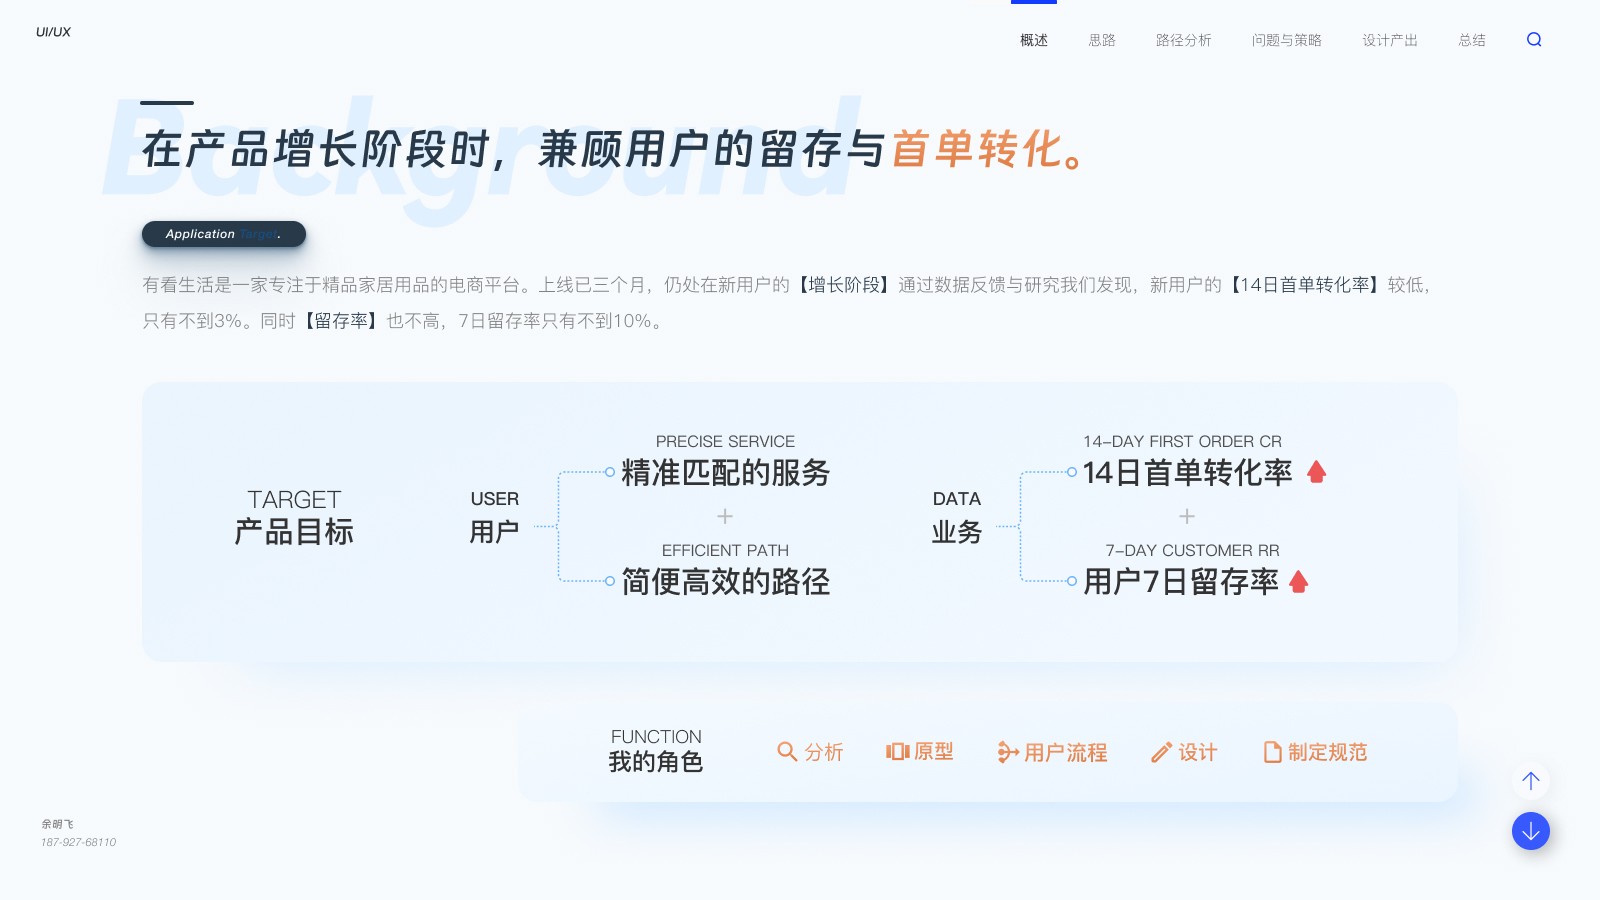Select the 问题与策略 tab

(1287, 40)
